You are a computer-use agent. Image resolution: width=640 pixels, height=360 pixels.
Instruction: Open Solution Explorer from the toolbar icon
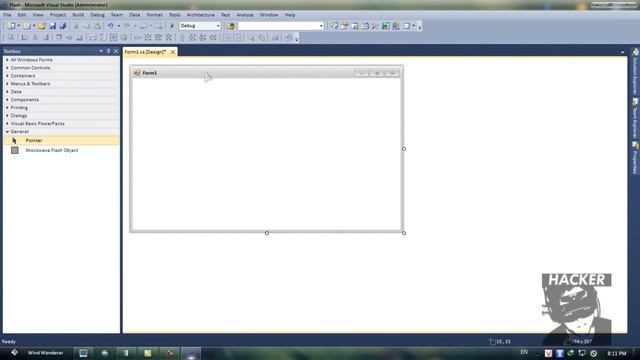point(334,26)
